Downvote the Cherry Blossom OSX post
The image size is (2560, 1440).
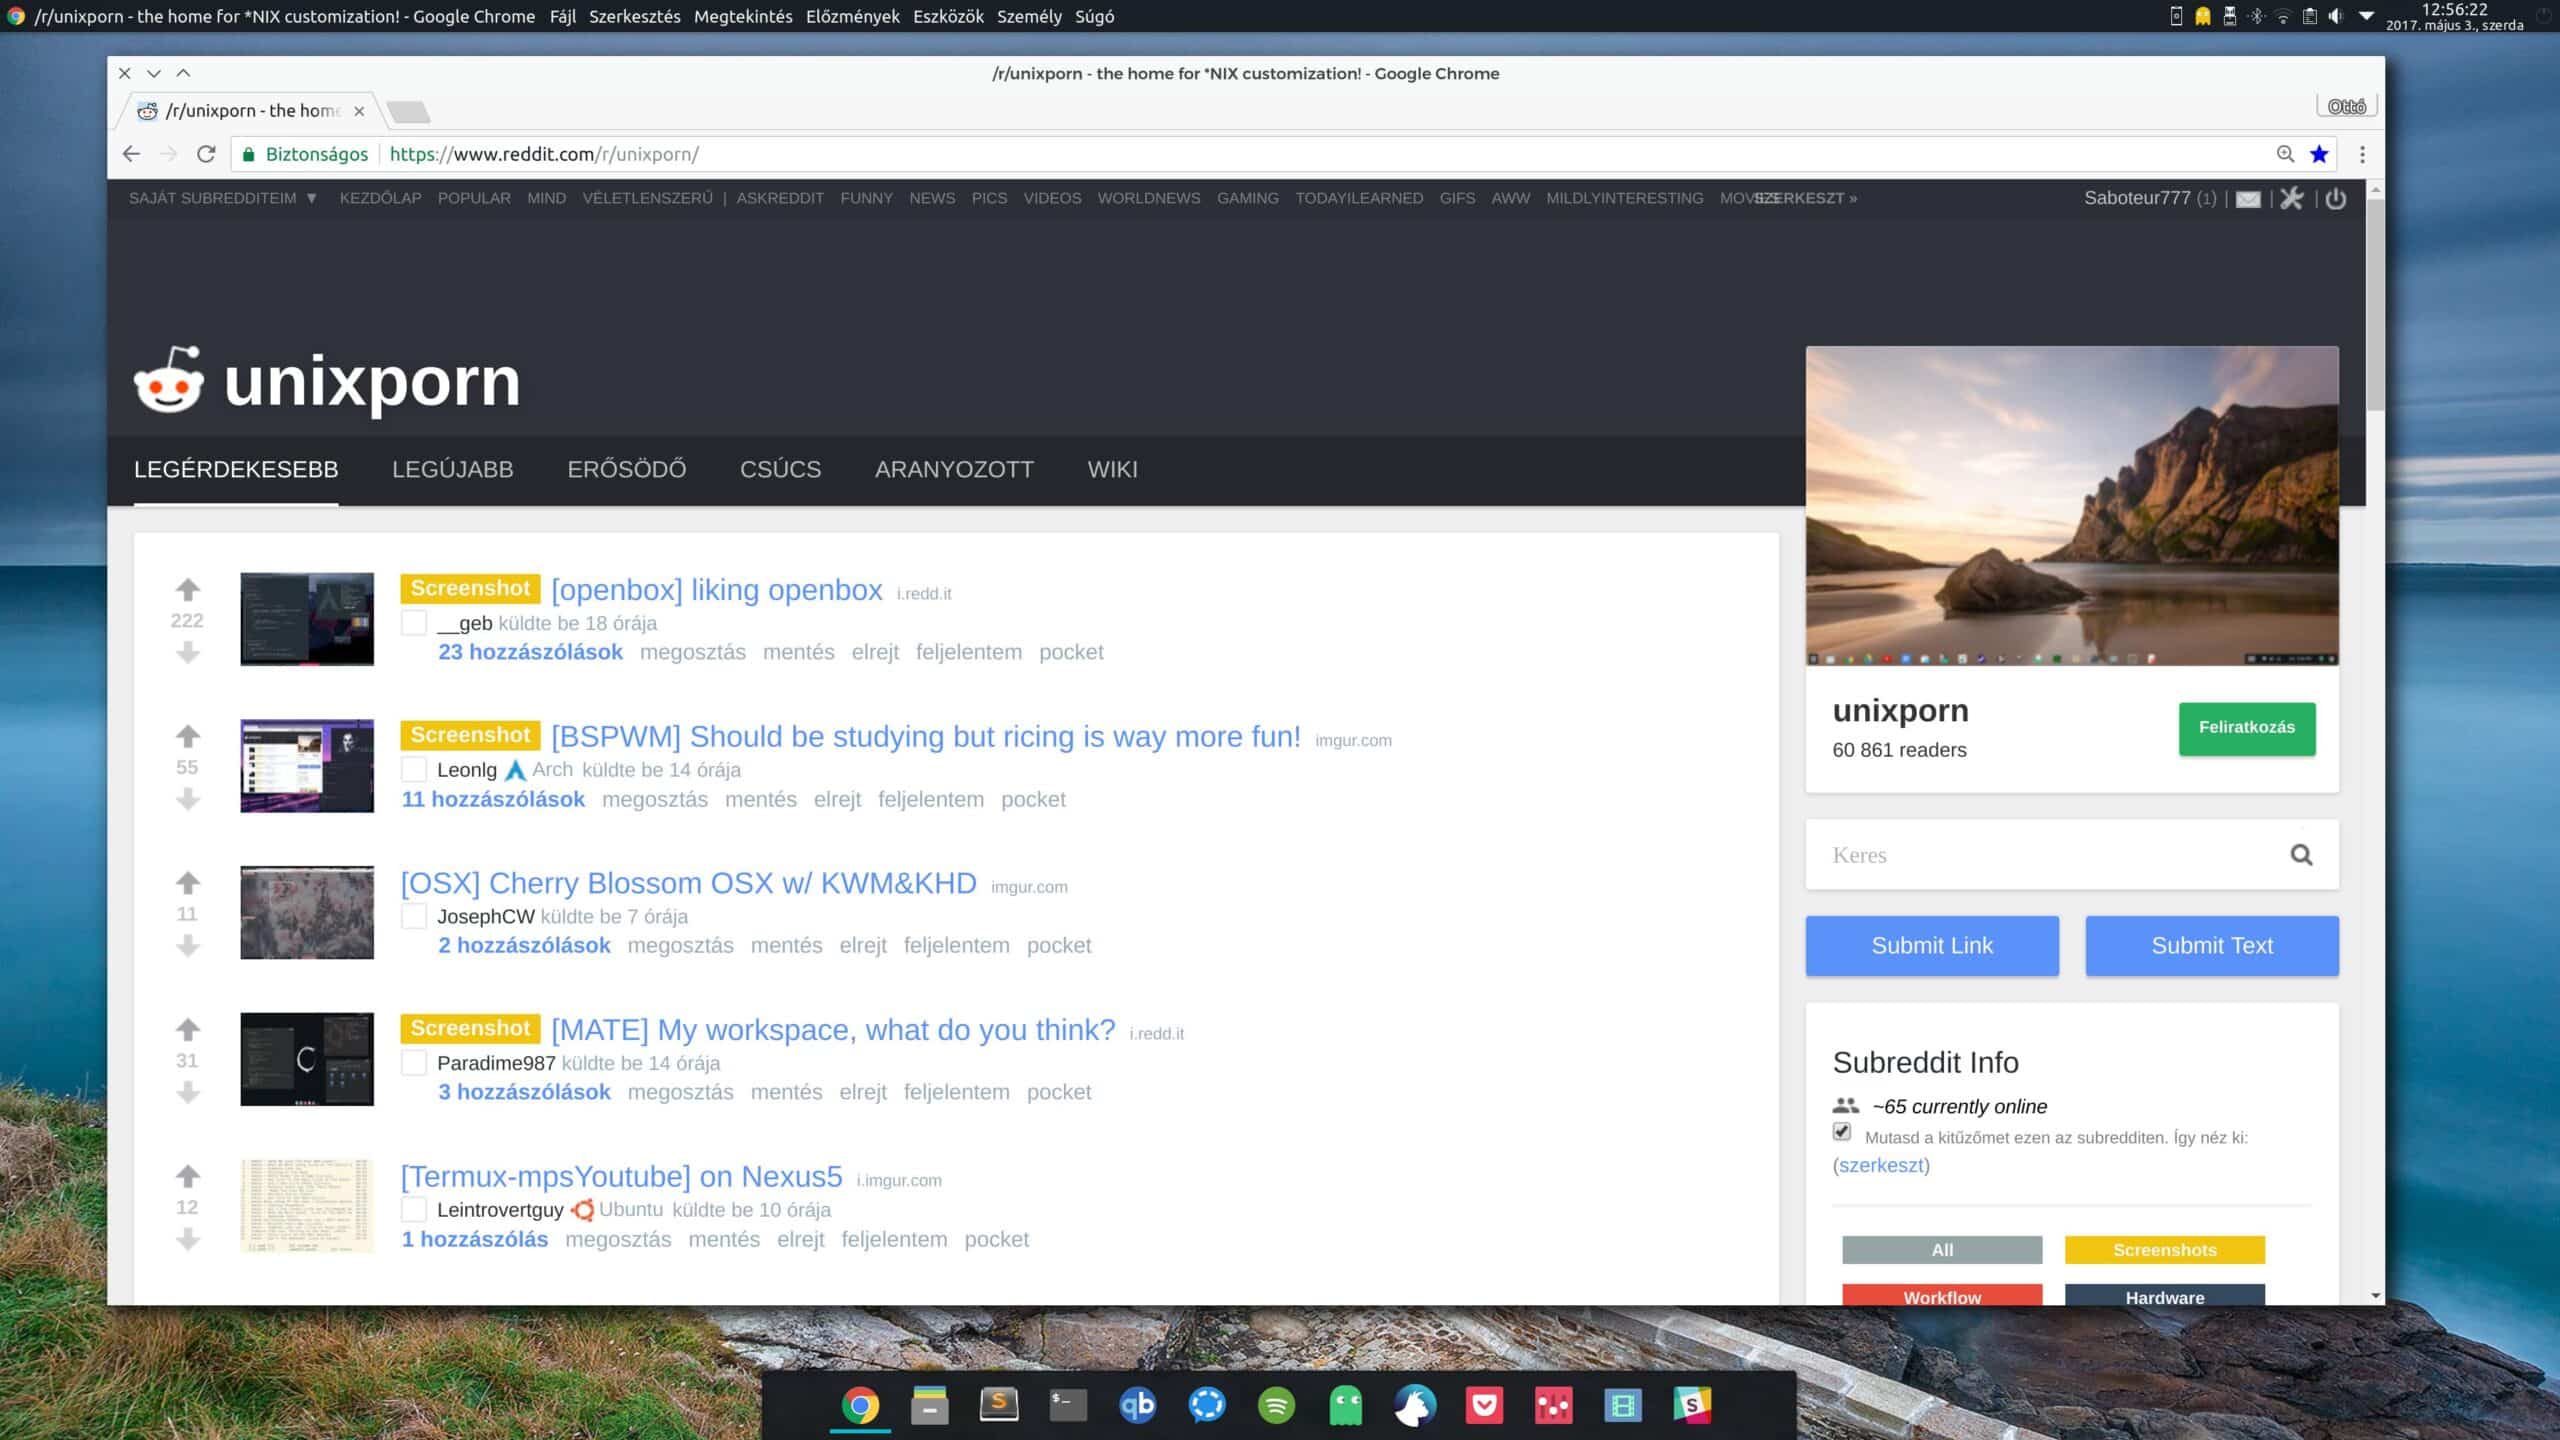click(188, 946)
